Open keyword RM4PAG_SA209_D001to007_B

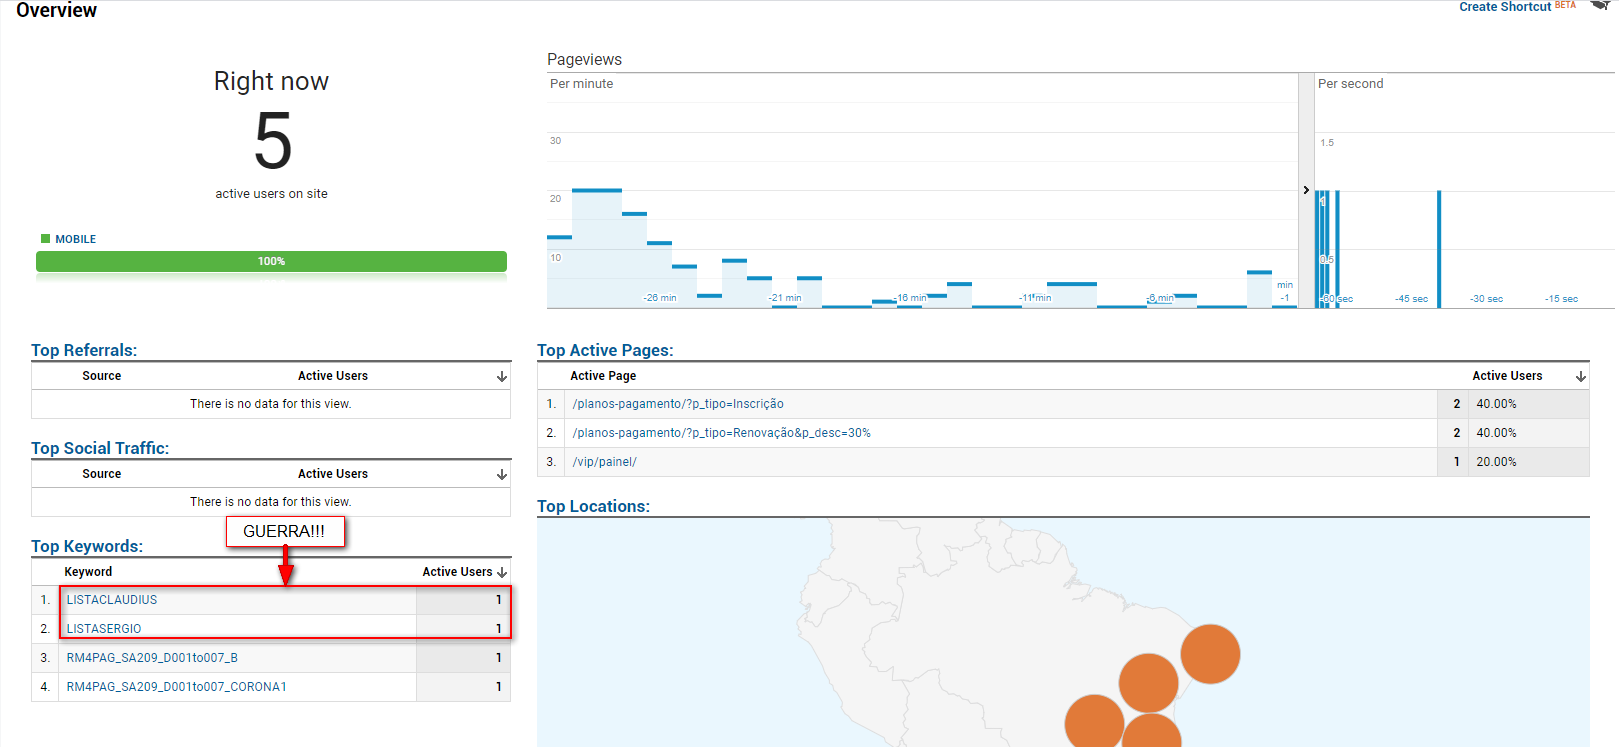coord(152,658)
